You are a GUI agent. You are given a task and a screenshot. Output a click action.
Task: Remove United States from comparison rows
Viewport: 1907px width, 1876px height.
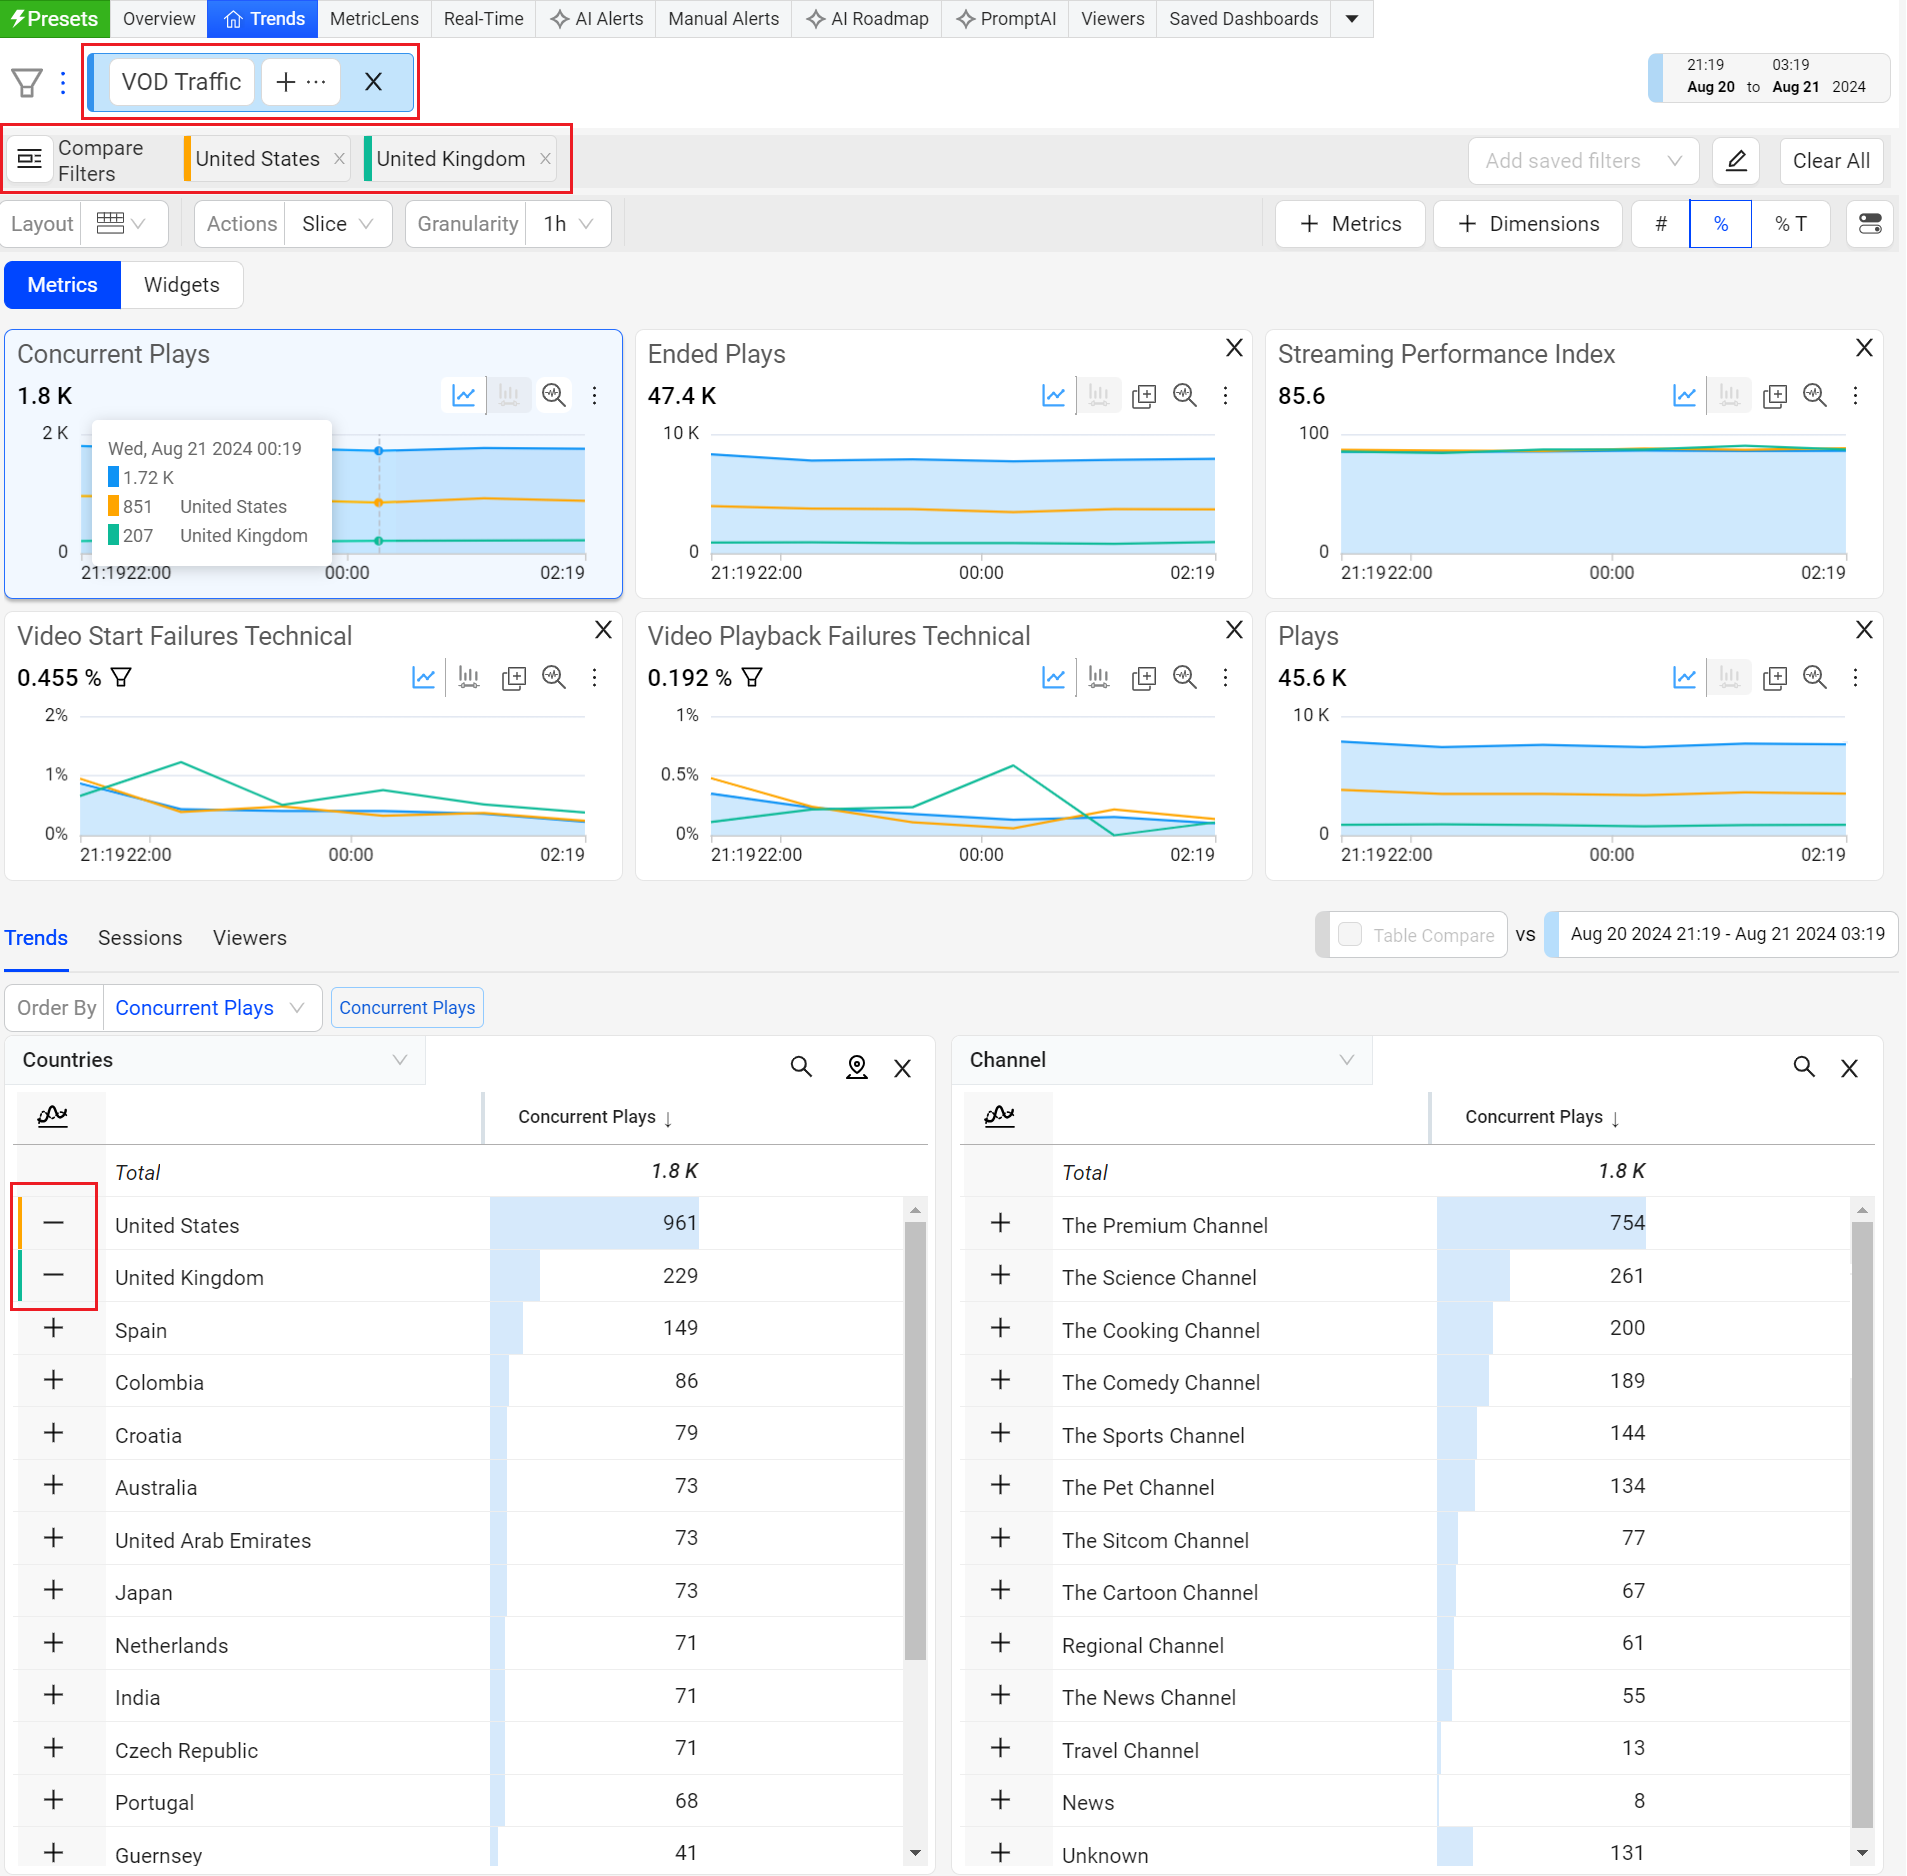coord(54,1223)
